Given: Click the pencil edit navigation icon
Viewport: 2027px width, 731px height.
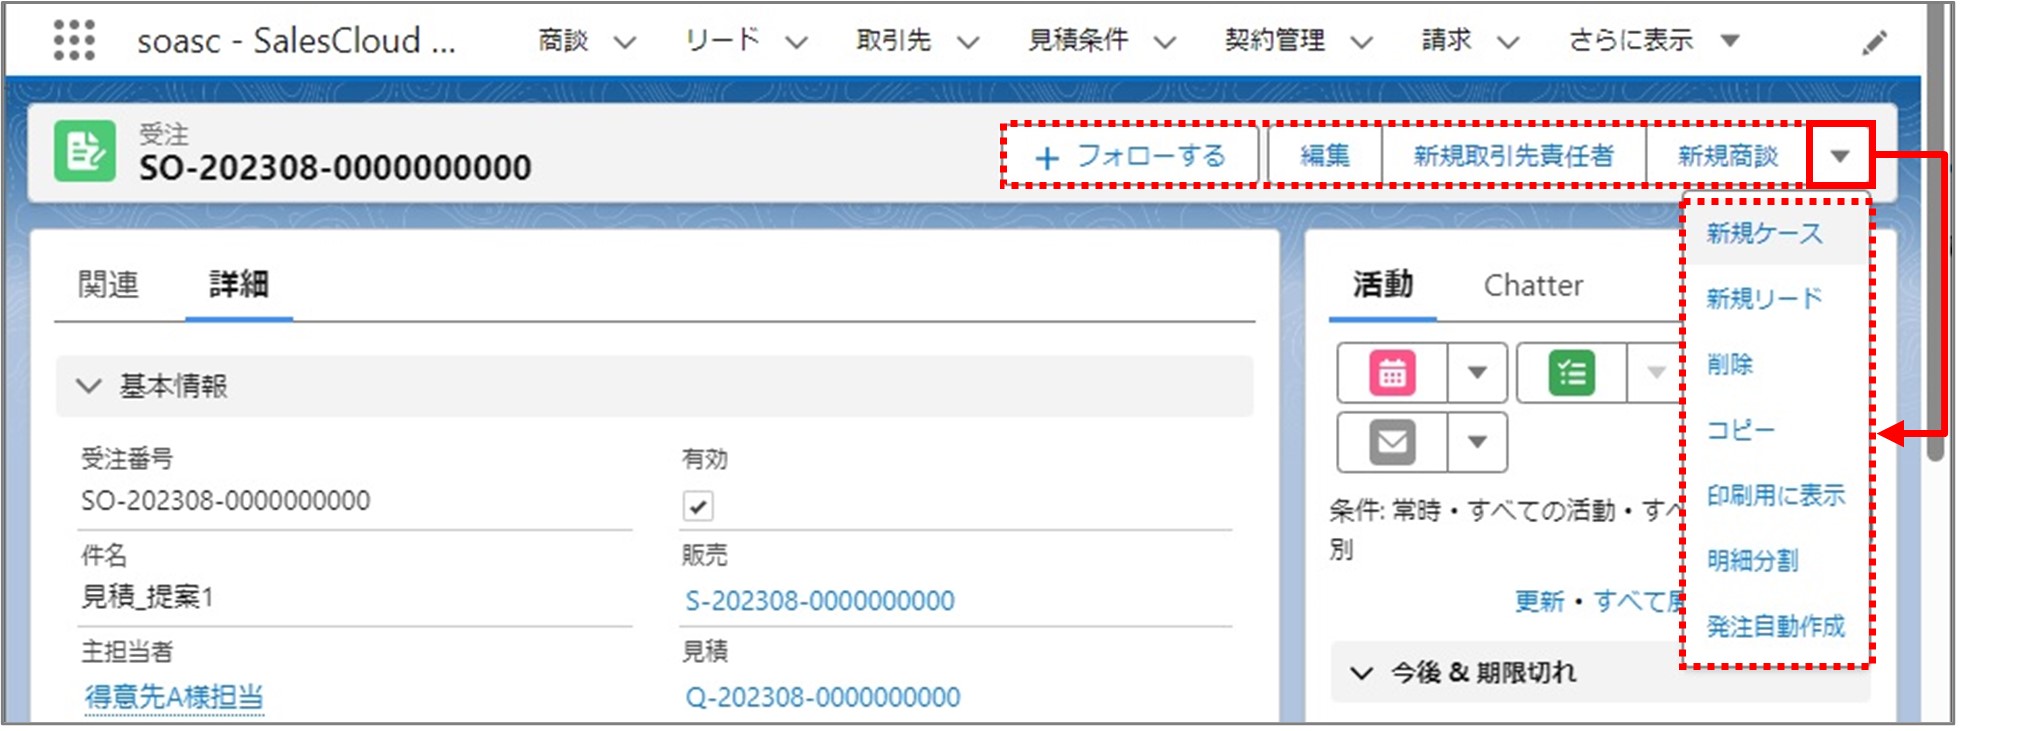Looking at the screenshot, I should (1874, 43).
